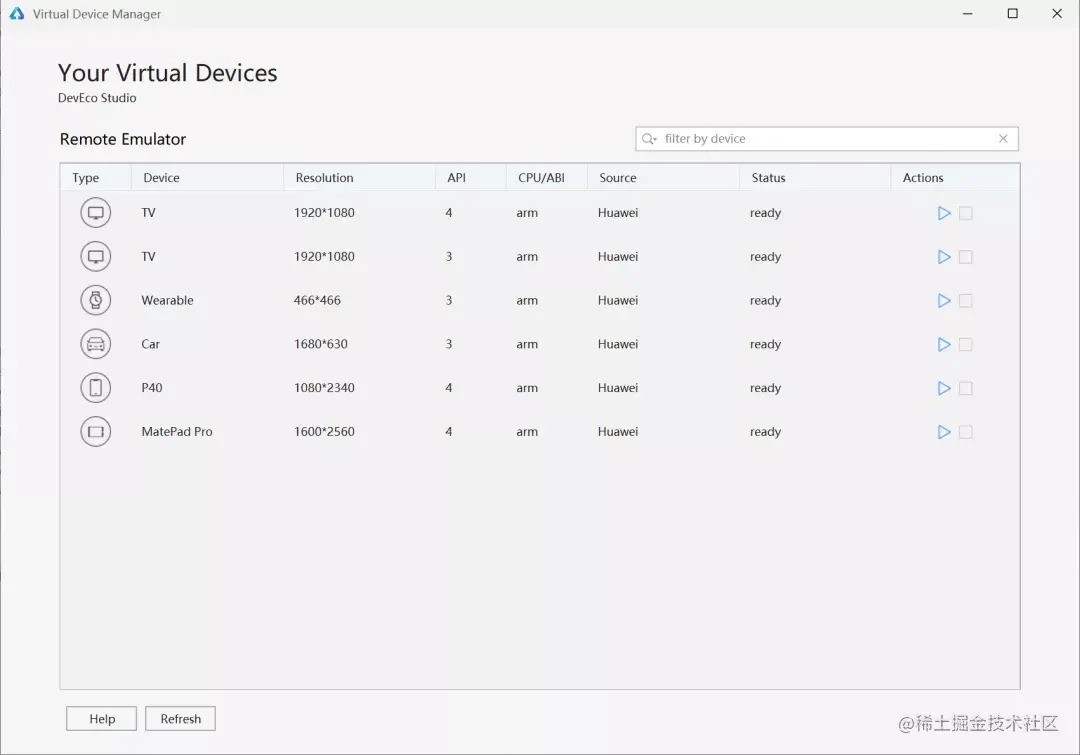Clear the device filter with X icon

(1003, 138)
